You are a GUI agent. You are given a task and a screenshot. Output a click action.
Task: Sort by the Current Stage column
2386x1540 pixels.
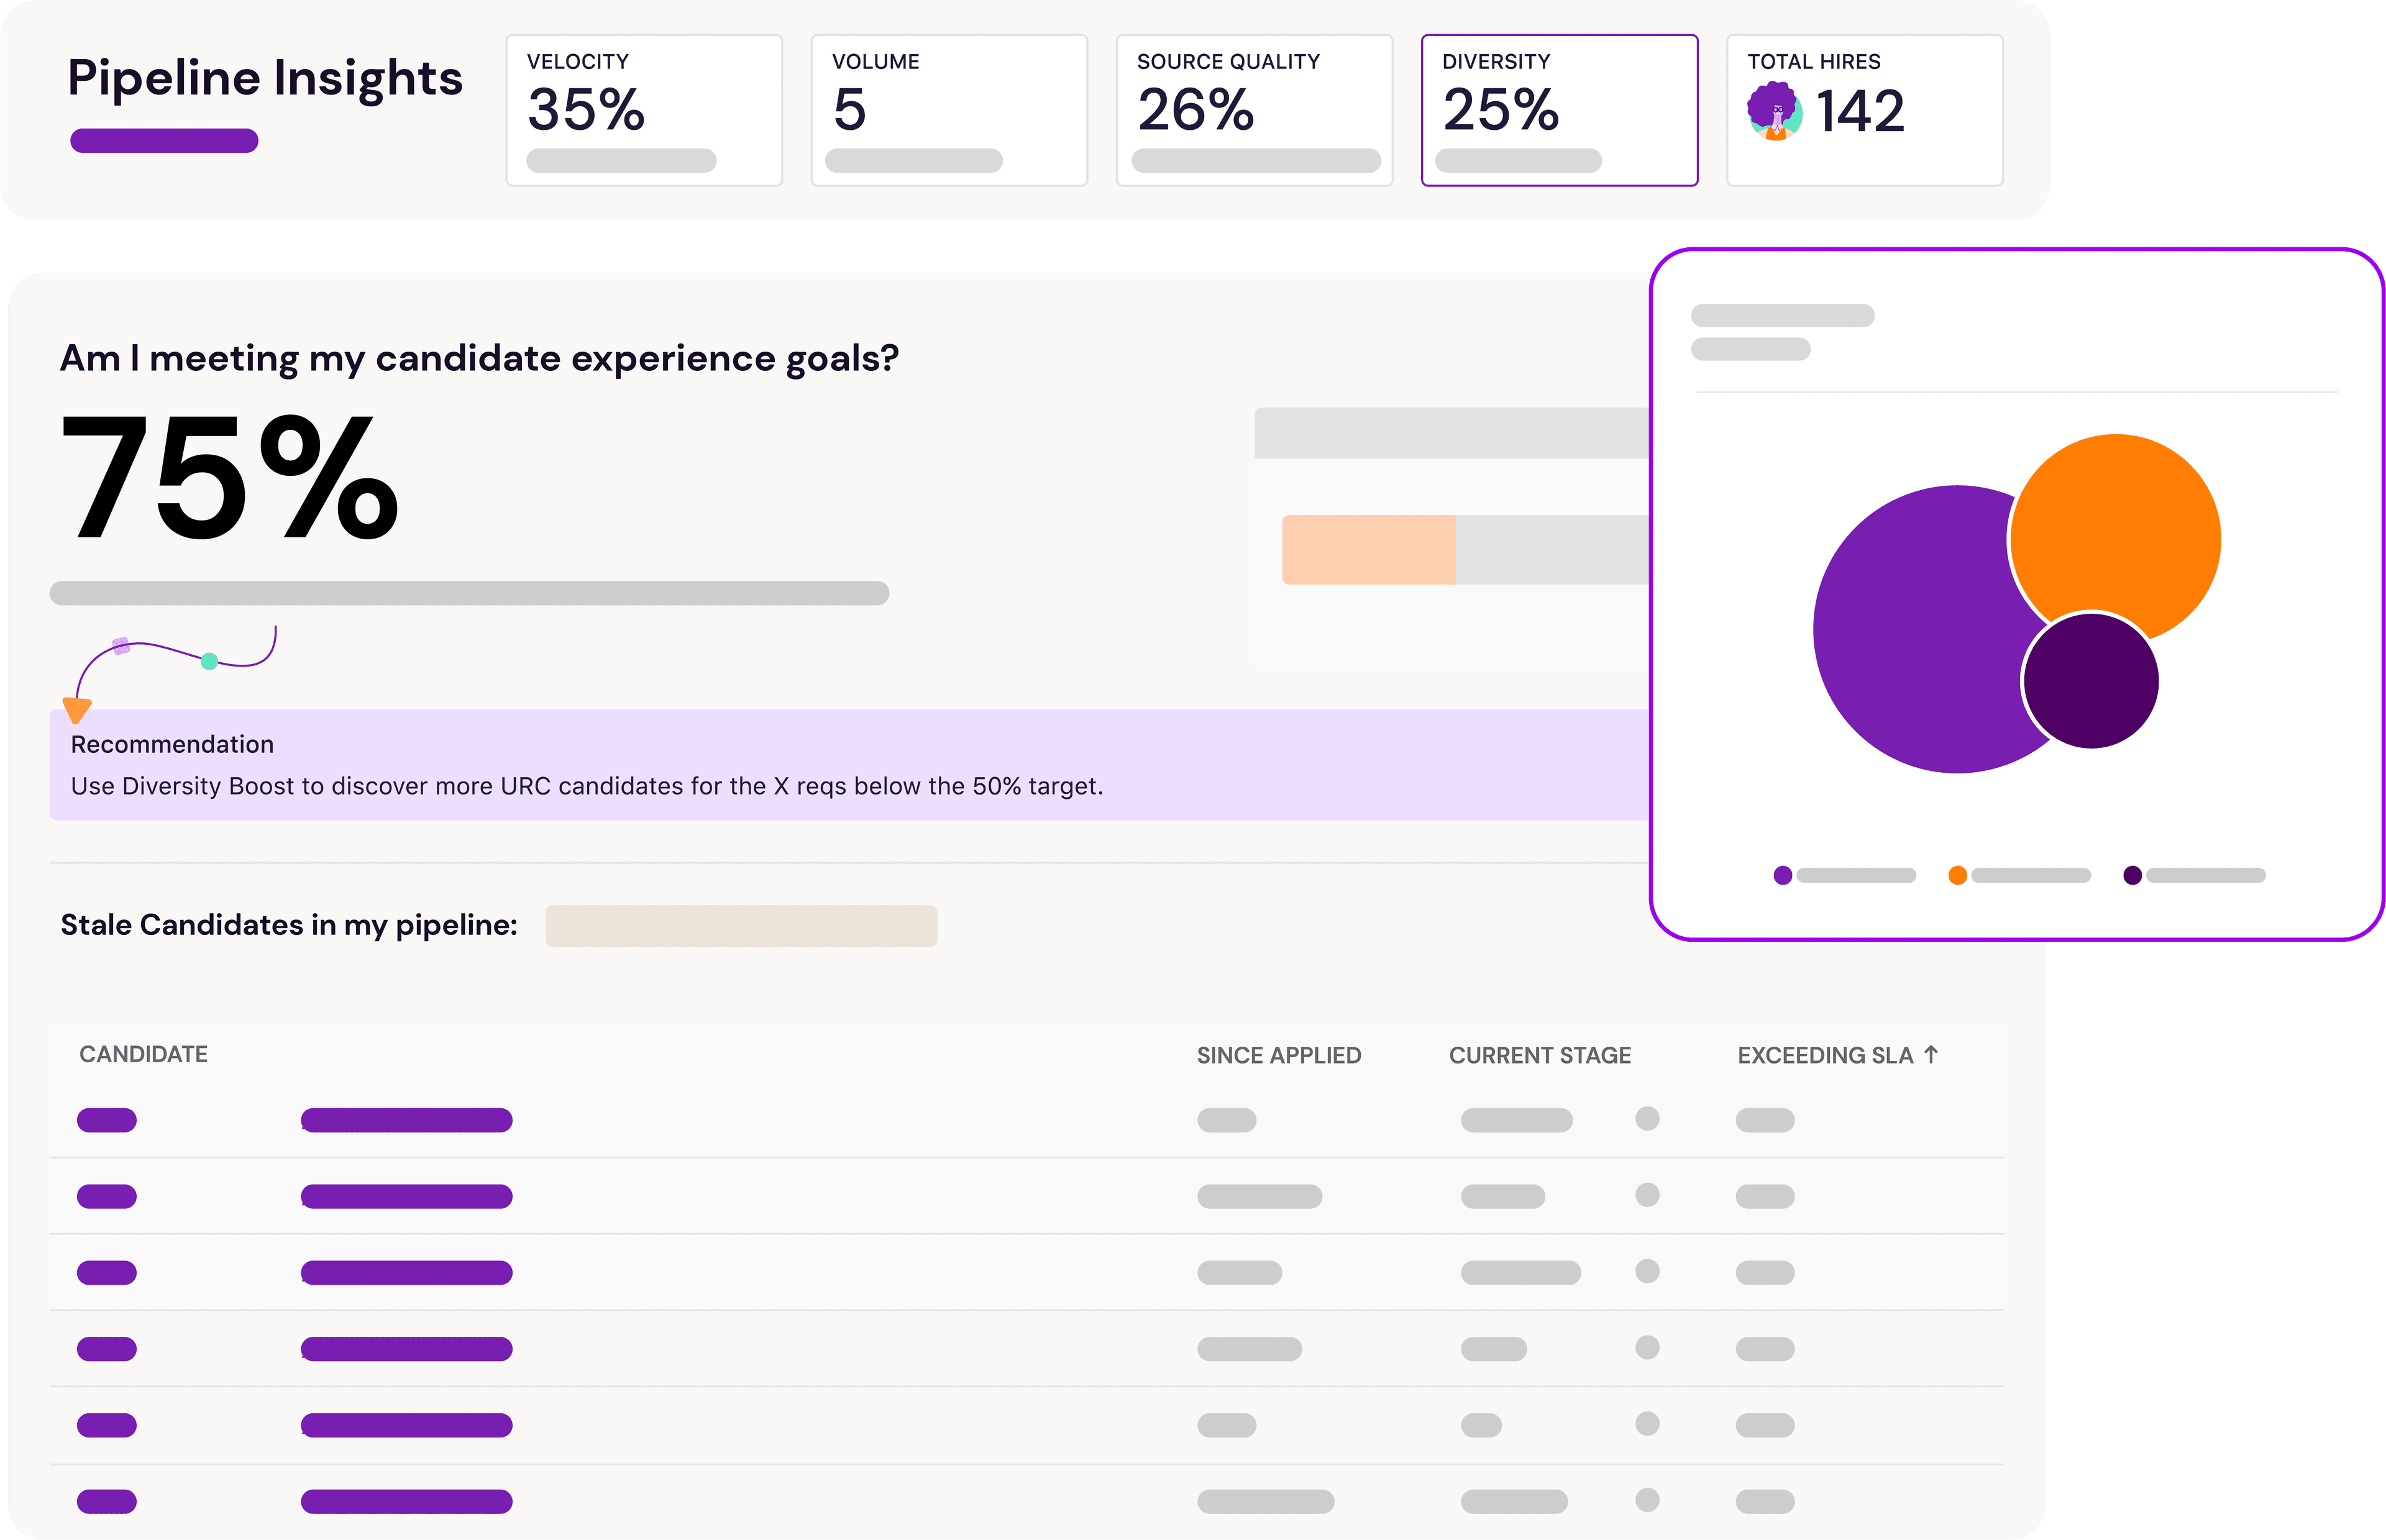tap(1539, 1055)
